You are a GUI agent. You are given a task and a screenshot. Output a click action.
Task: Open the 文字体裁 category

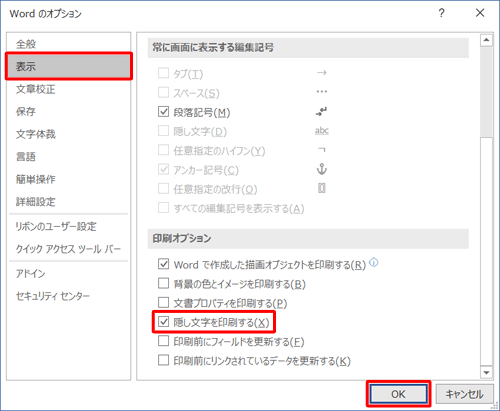click(69, 134)
